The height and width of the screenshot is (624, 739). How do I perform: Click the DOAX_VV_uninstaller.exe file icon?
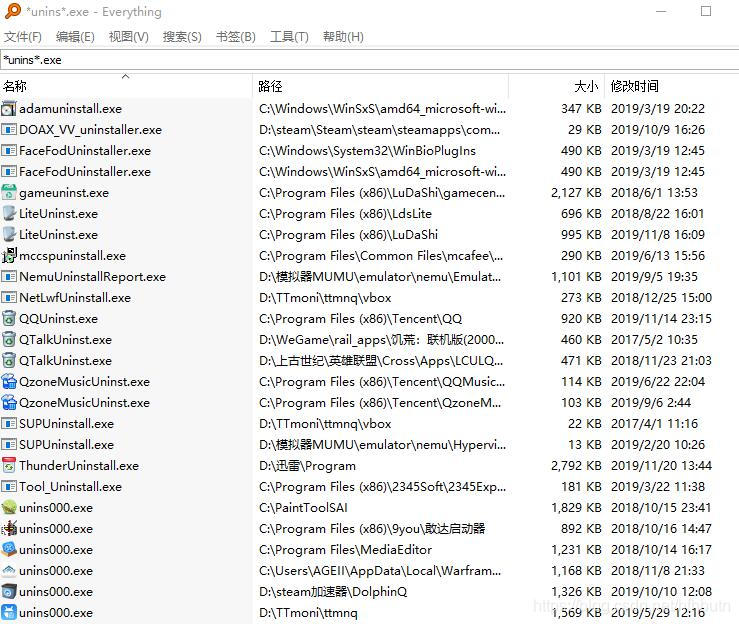(x=8, y=130)
